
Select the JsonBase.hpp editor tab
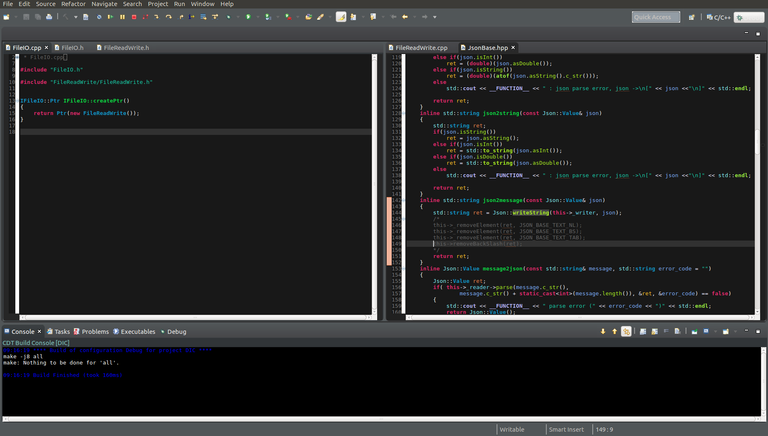pos(484,48)
